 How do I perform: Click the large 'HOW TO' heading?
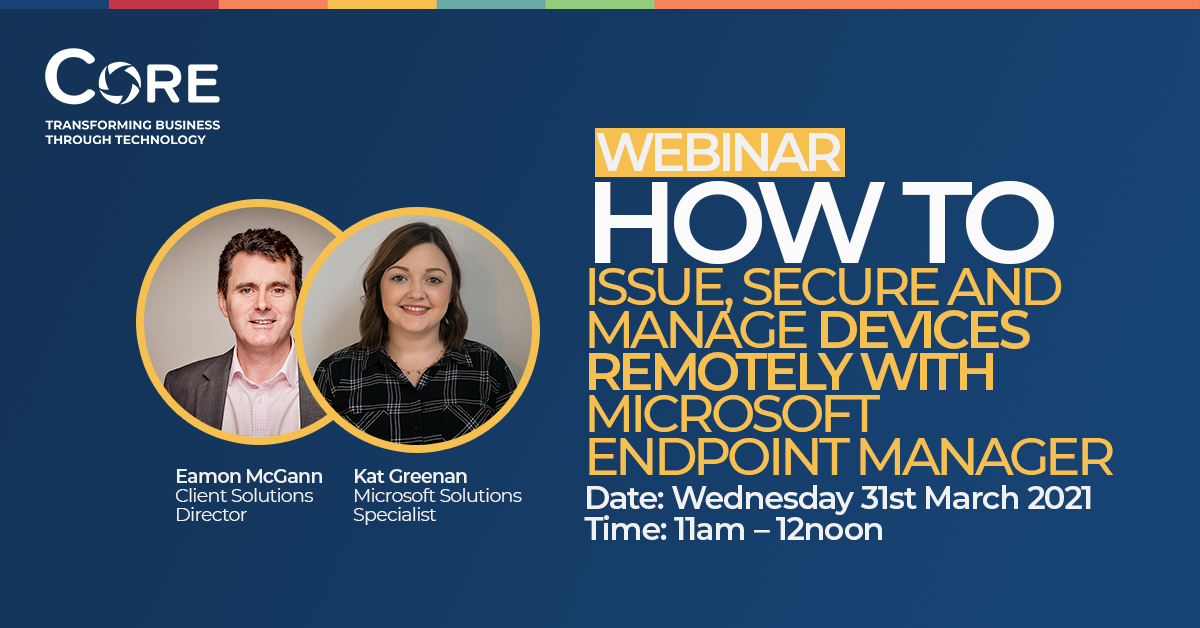(x=823, y=223)
